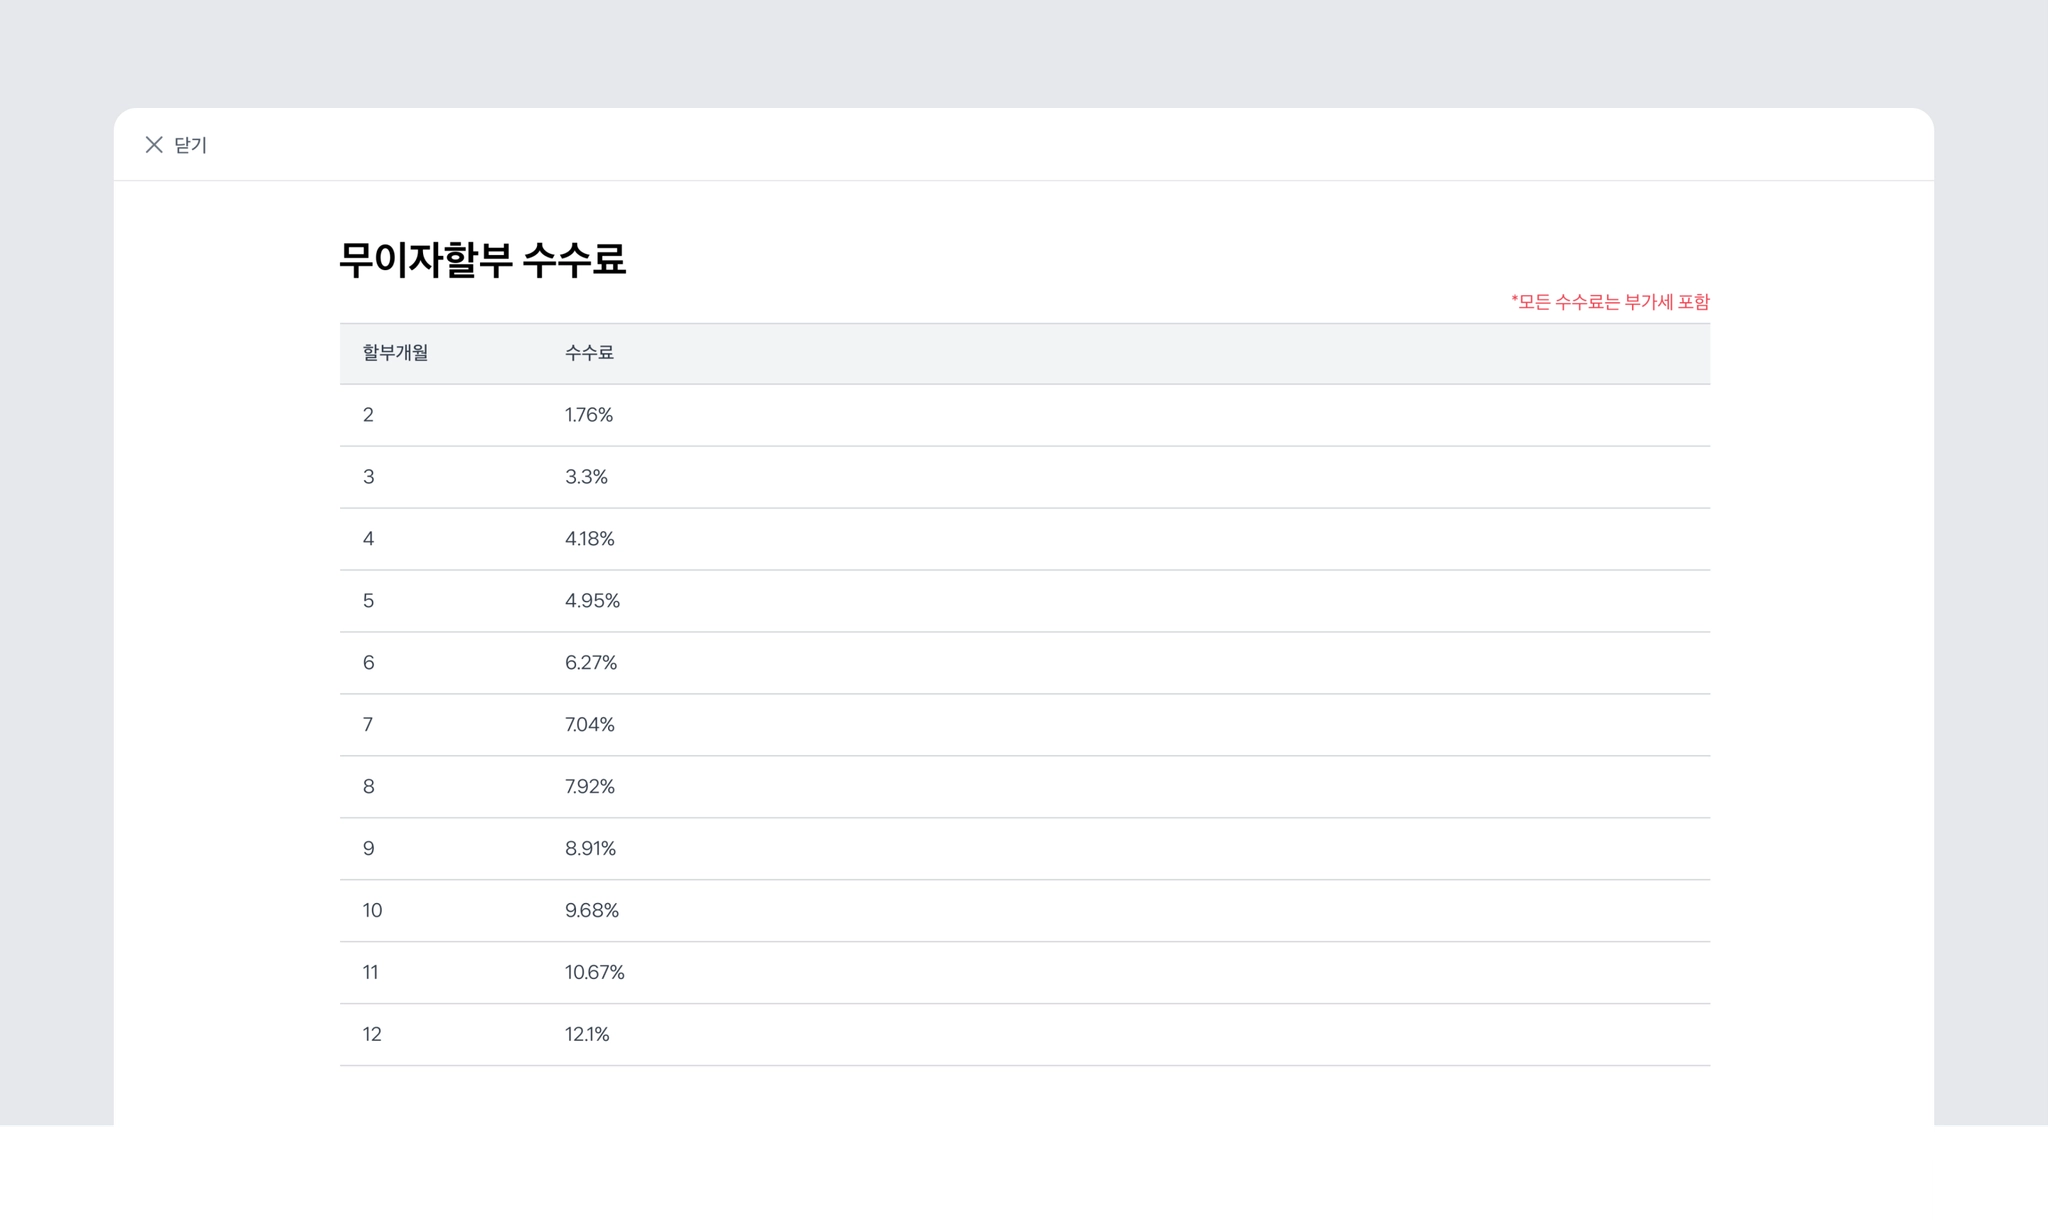
Task: Select the 6.27% fee cell
Action: click(x=590, y=663)
